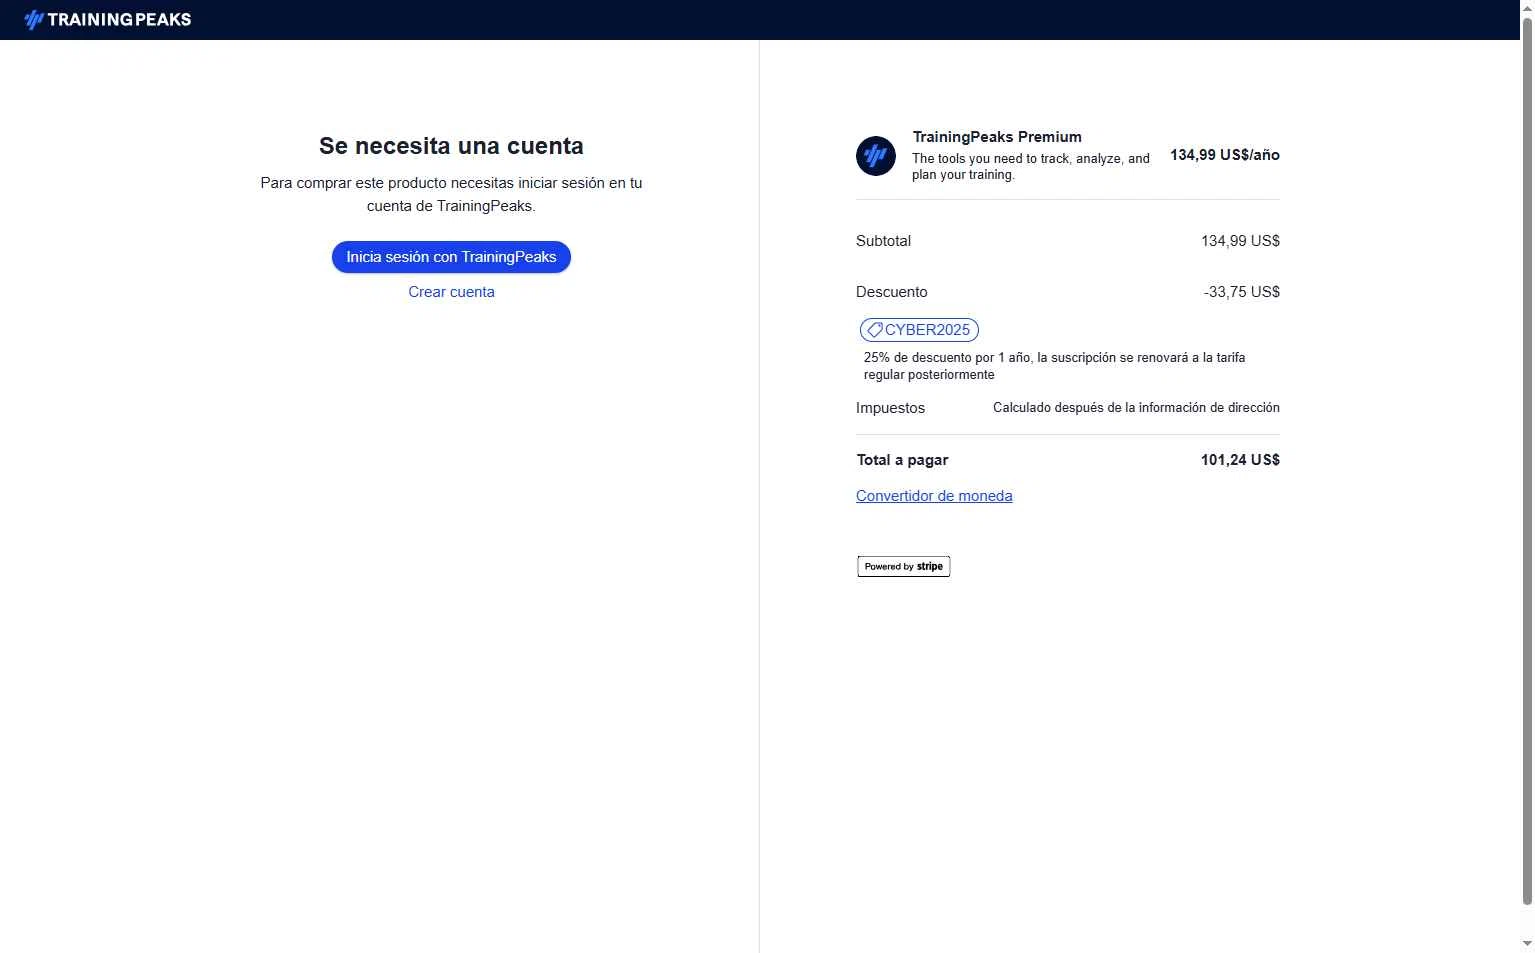Click 'Calculado después de la información de dirección'
This screenshot has width=1535, height=953.
click(x=1136, y=408)
